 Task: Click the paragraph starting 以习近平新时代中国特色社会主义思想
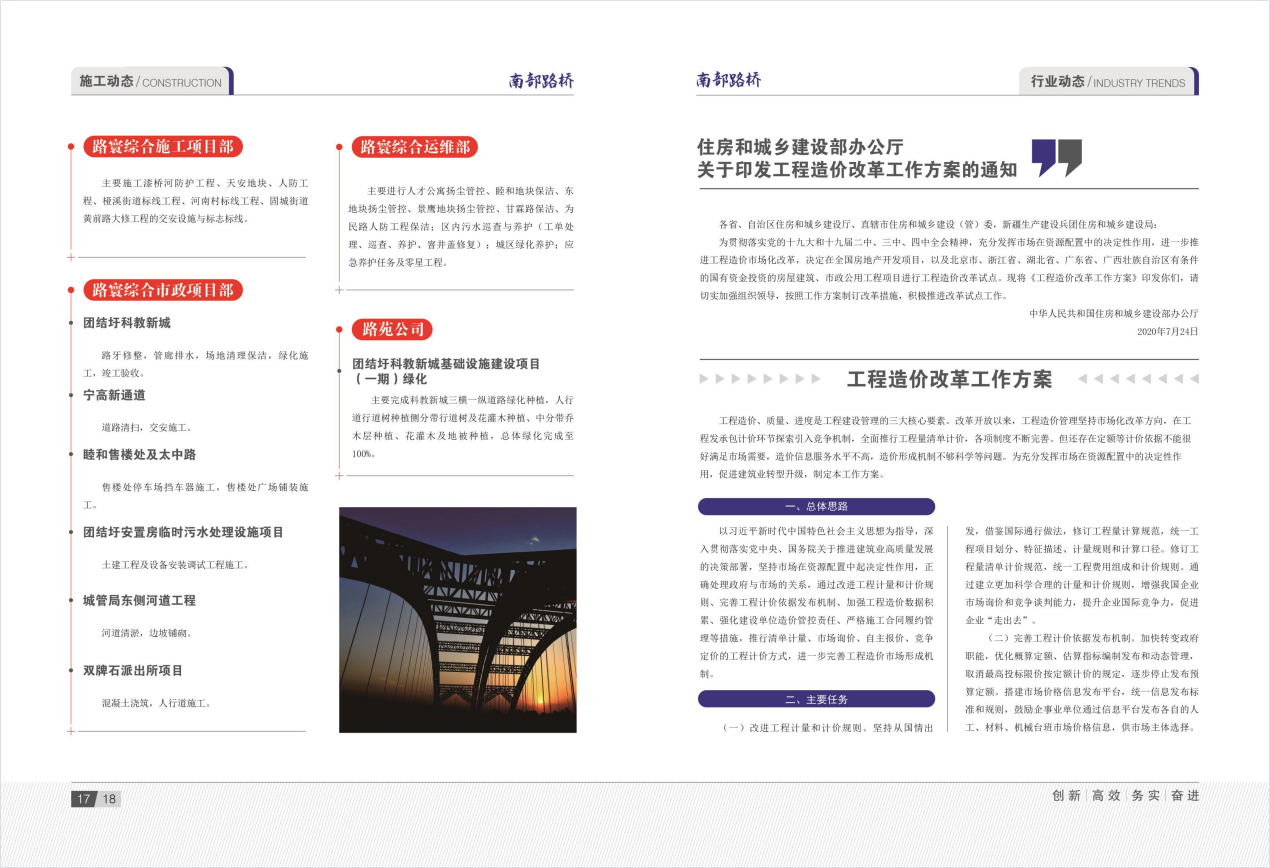click(x=816, y=601)
